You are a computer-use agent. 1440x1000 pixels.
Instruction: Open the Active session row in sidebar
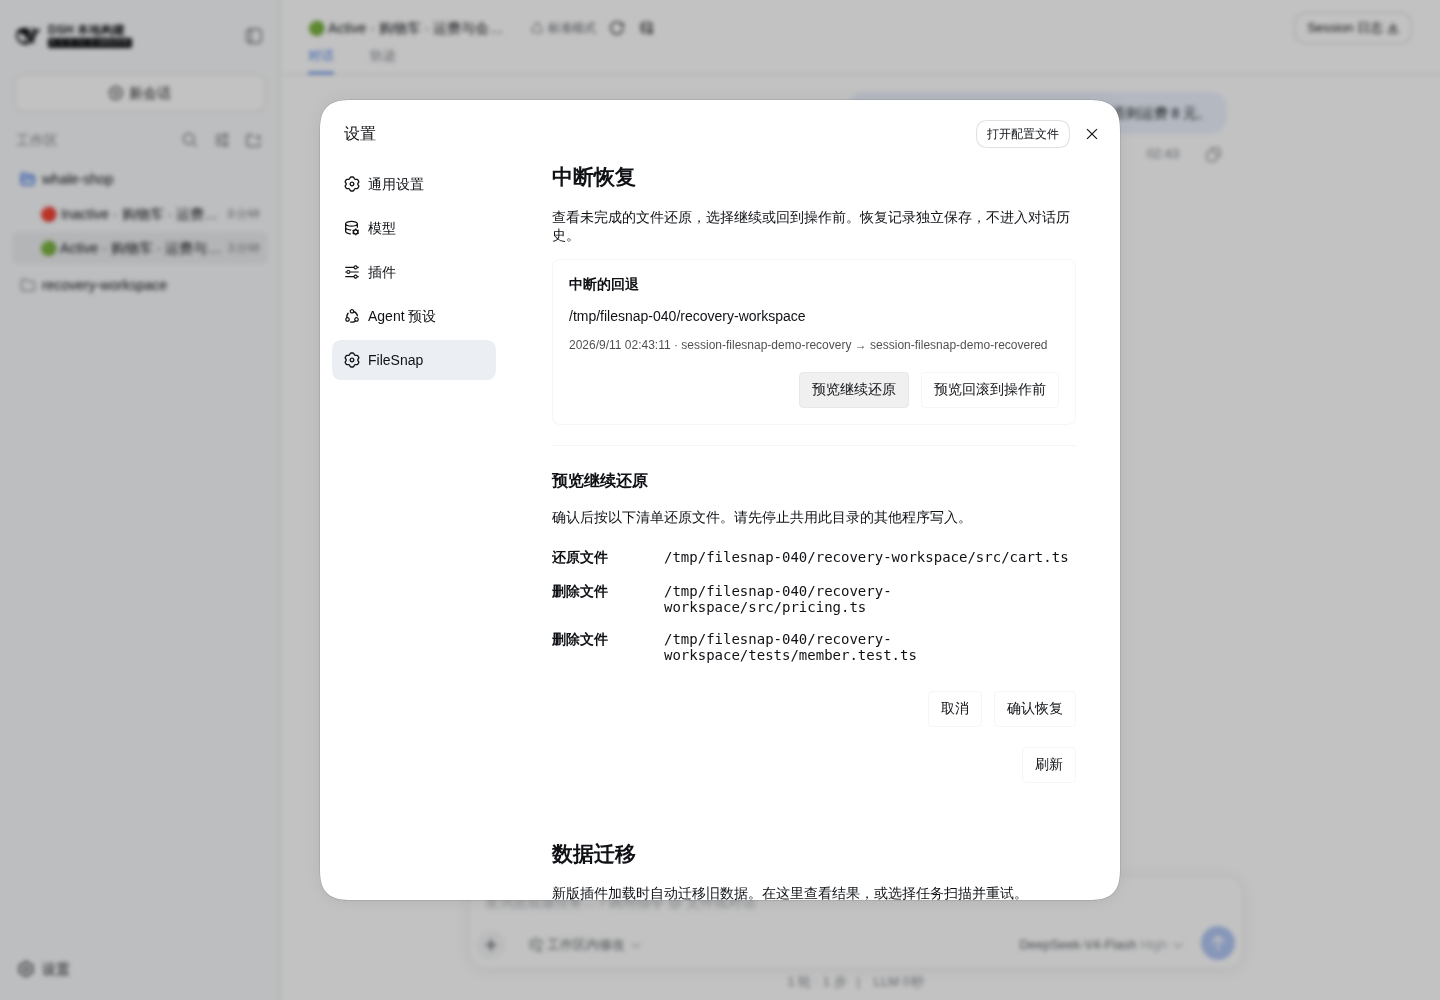140,248
